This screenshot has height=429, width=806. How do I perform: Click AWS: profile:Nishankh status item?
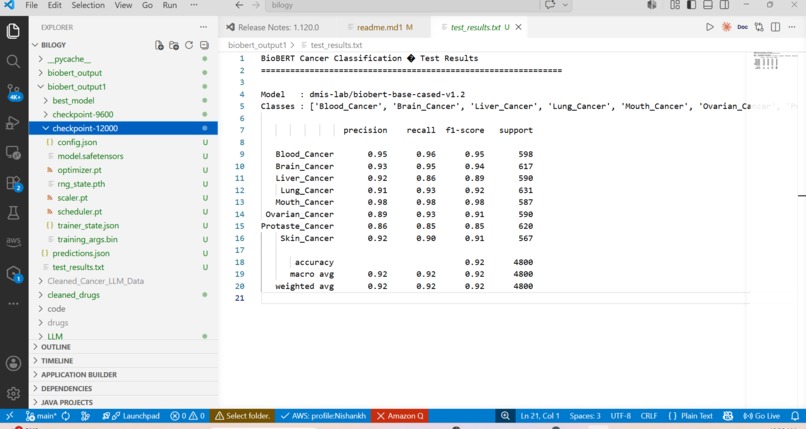pyautogui.click(x=323, y=416)
